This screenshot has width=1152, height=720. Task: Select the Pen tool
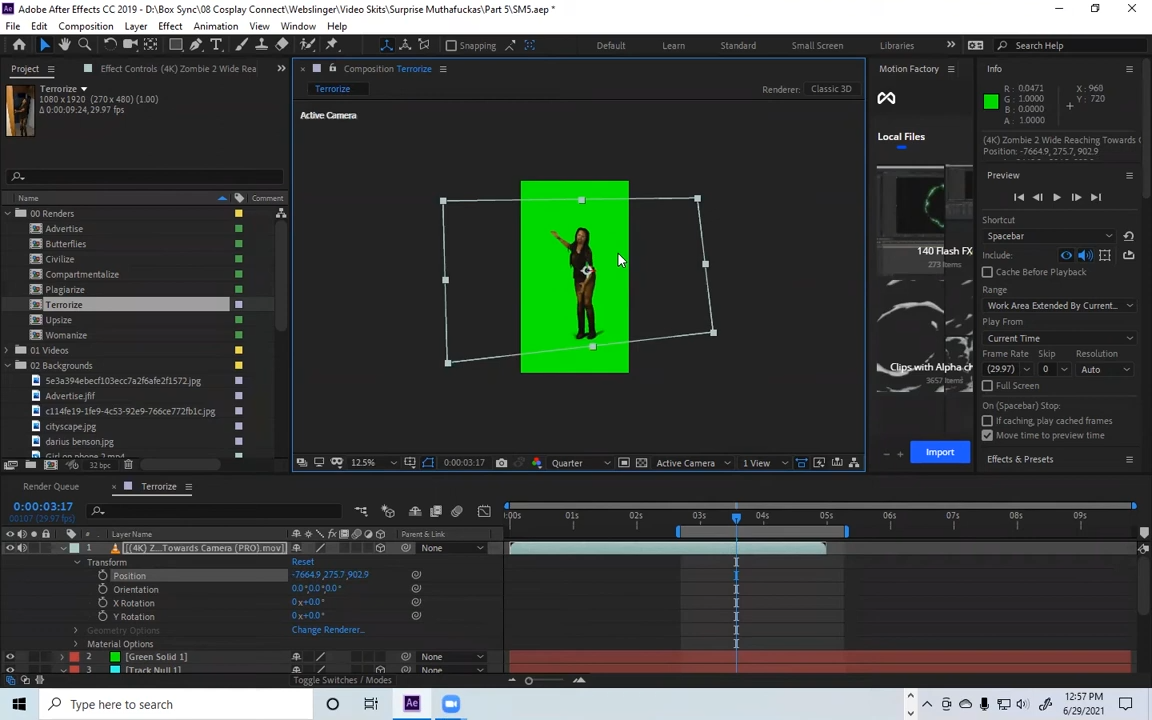pyautogui.click(x=196, y=45)
